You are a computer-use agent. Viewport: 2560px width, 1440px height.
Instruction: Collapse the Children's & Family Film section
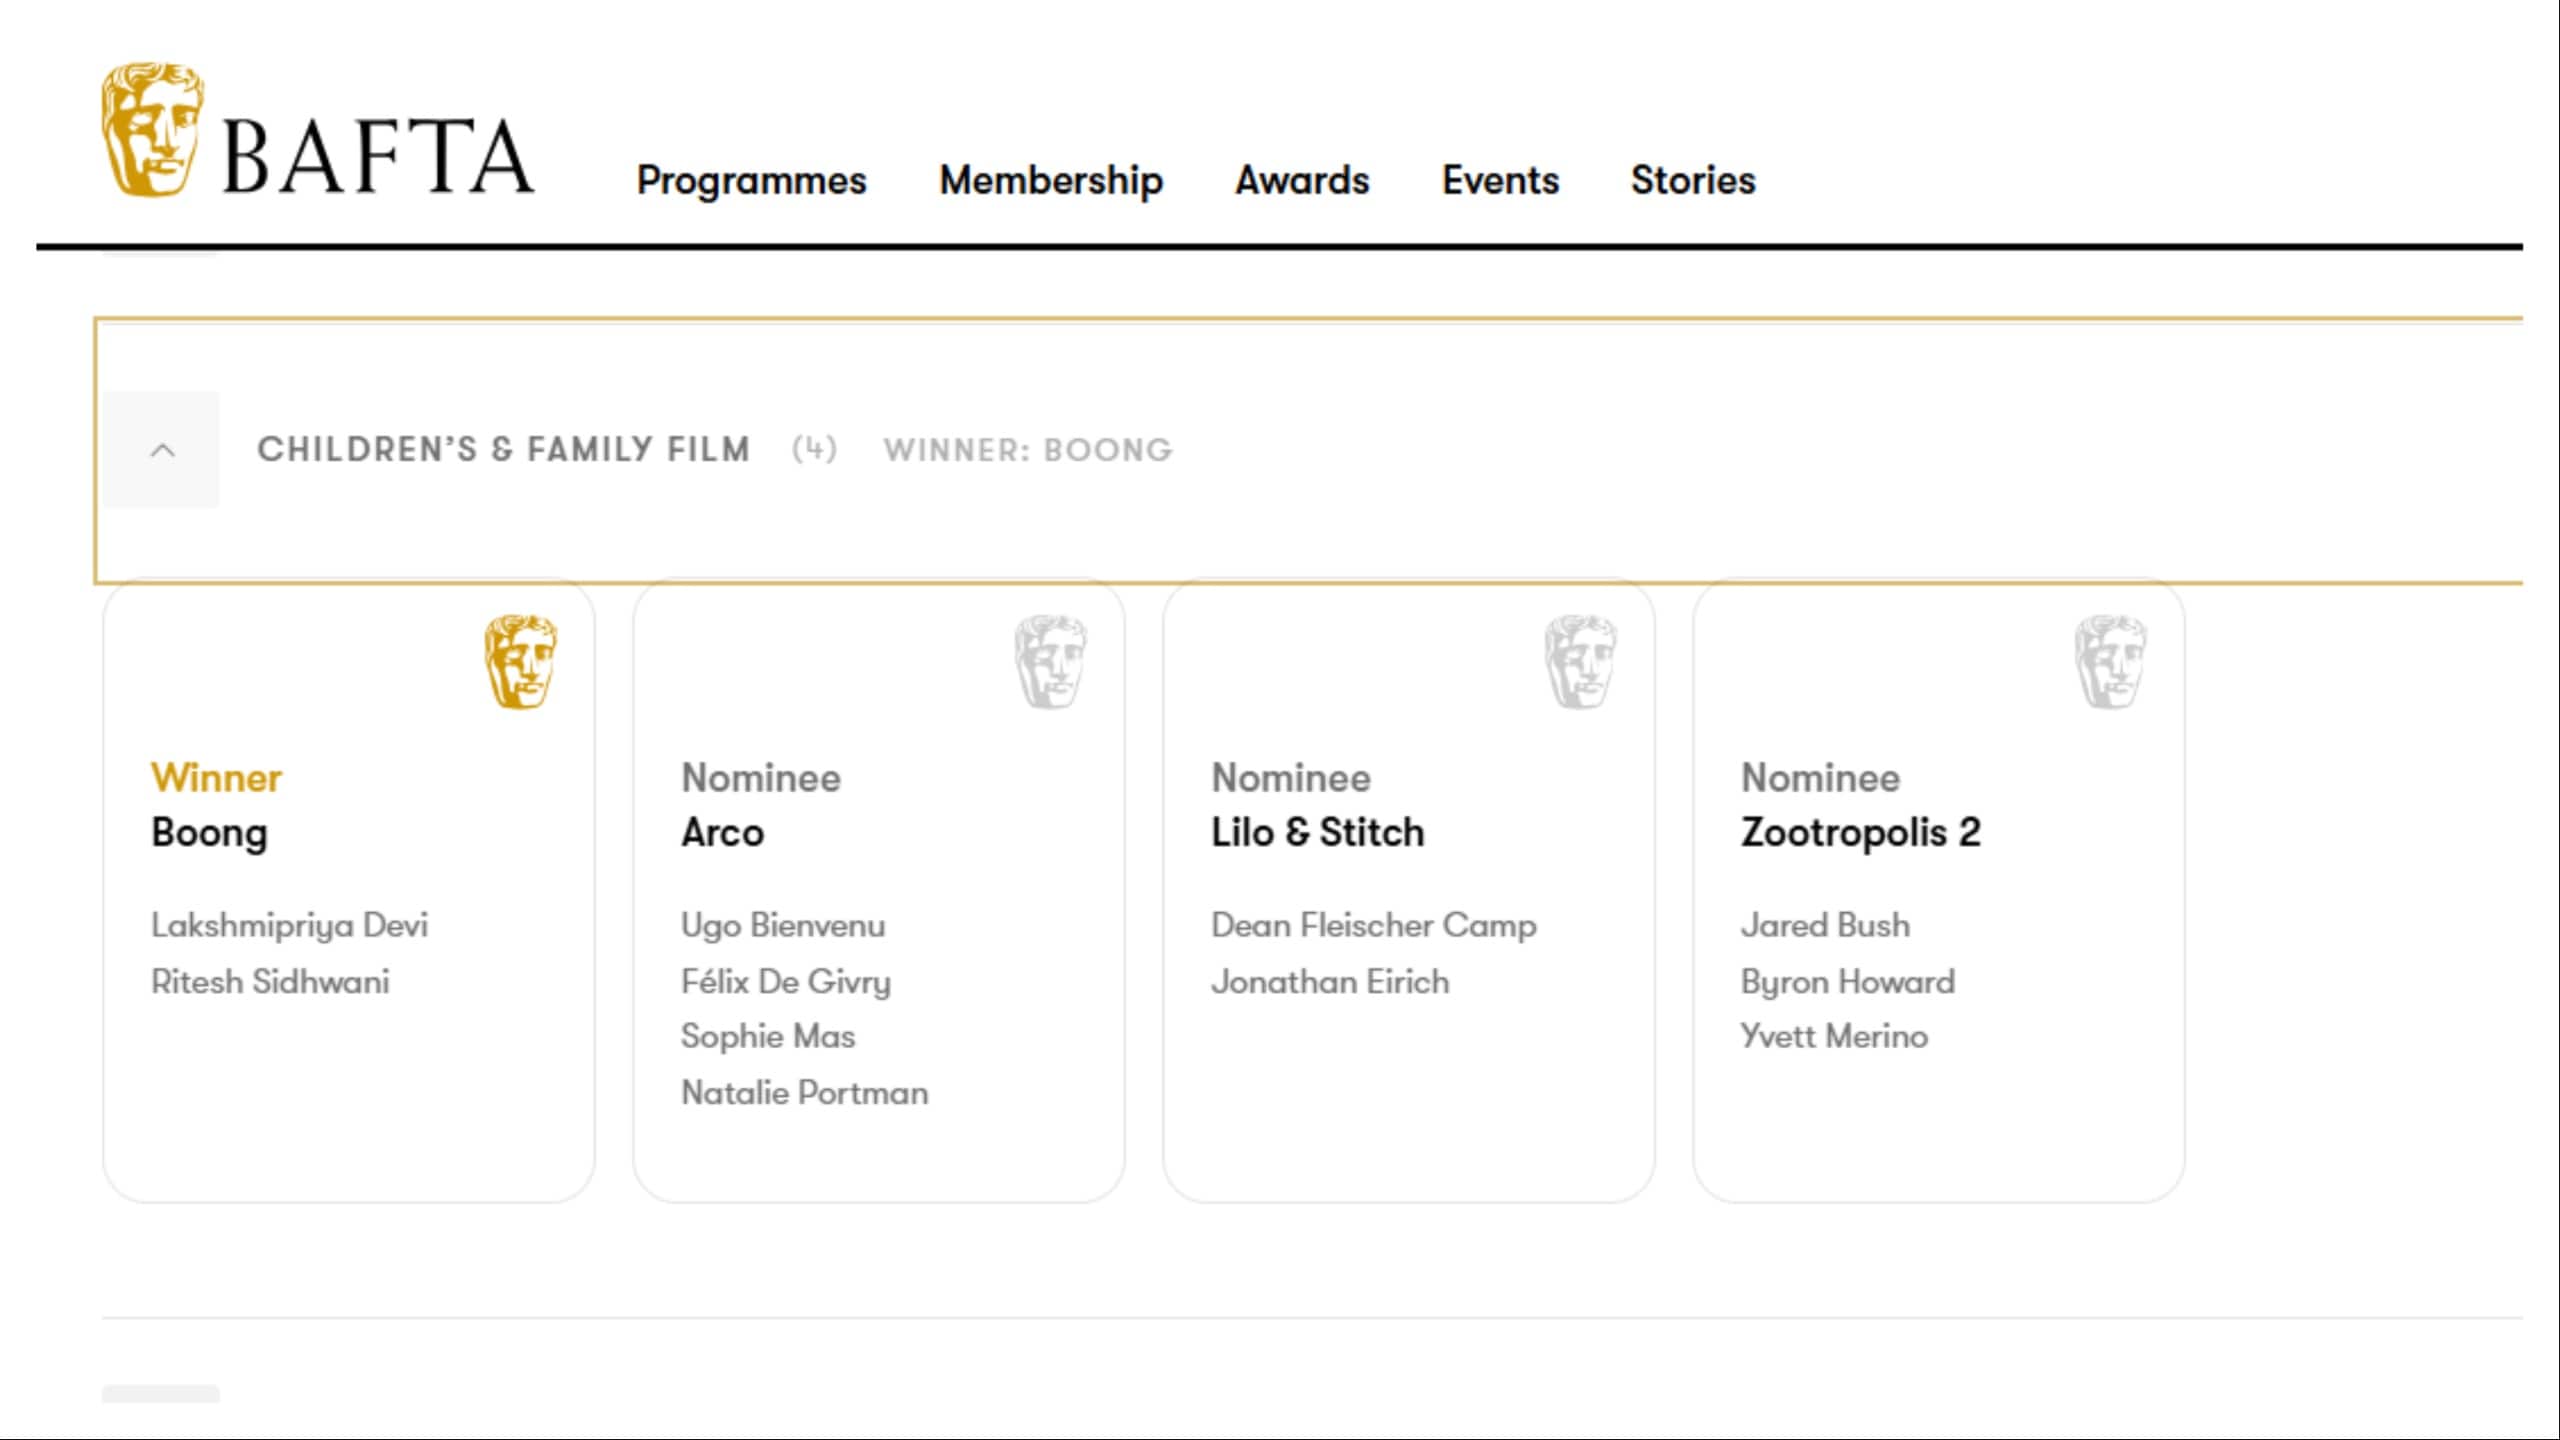(162, 450)
